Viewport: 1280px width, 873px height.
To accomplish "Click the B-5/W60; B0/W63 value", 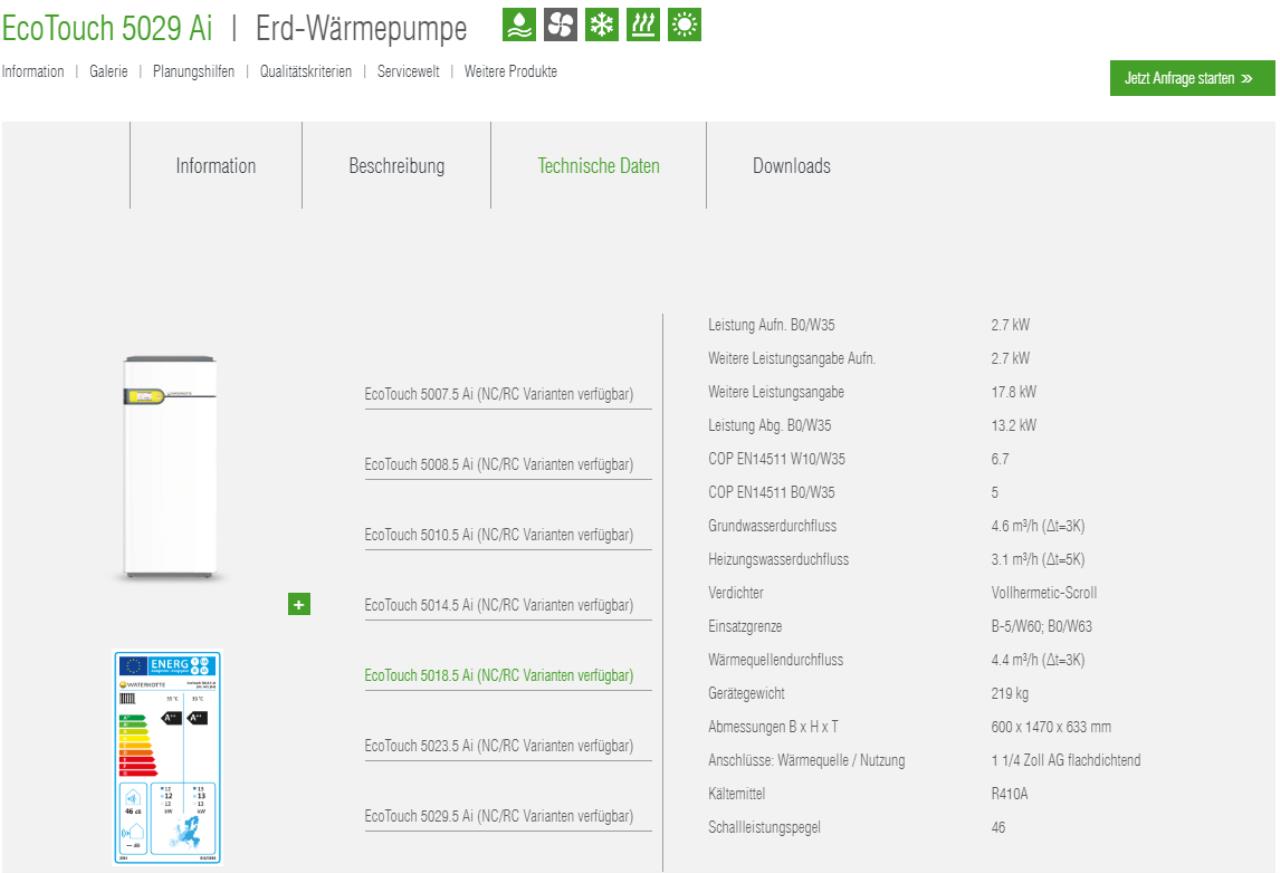I will [1043, 626].
